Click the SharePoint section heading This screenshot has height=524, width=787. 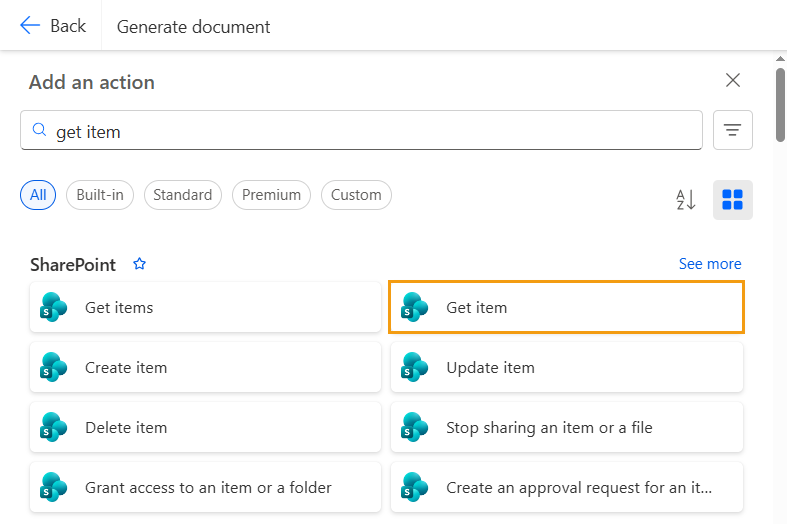pyautogui.click(x=73, y=265)
